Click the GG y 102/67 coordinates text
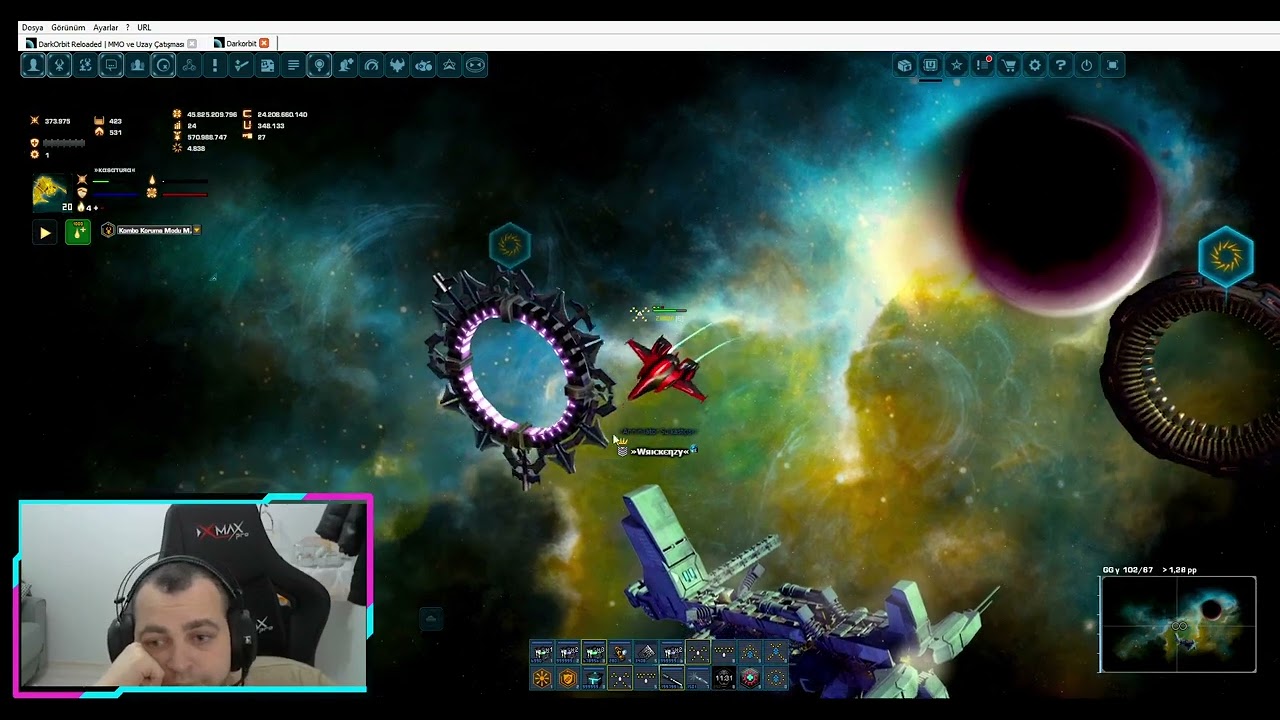 tap(1128, 570)
